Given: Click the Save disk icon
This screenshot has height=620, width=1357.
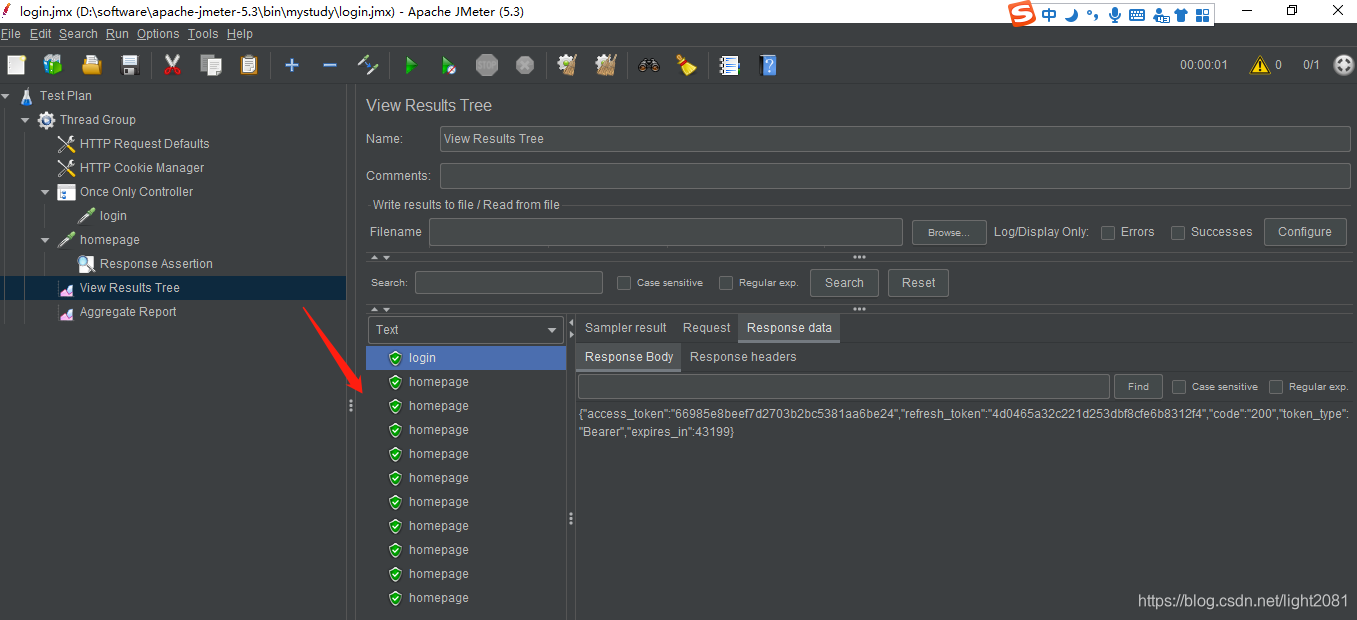Looking at the screenshot, I should [129, 65].
